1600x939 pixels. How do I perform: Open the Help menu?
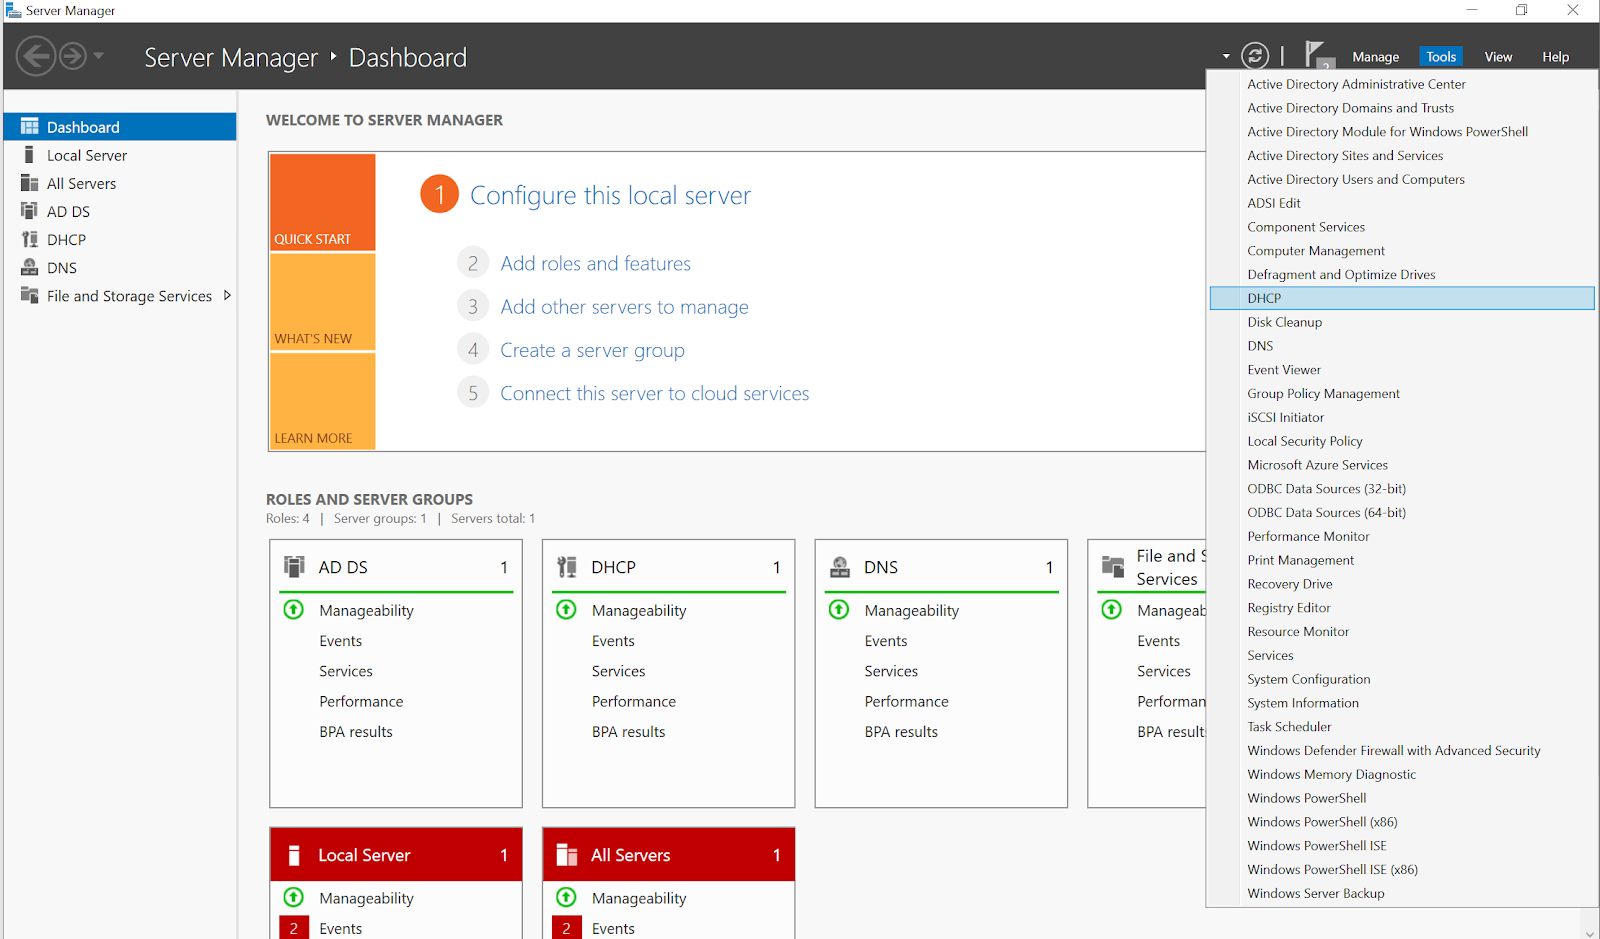pos(1555,57)
